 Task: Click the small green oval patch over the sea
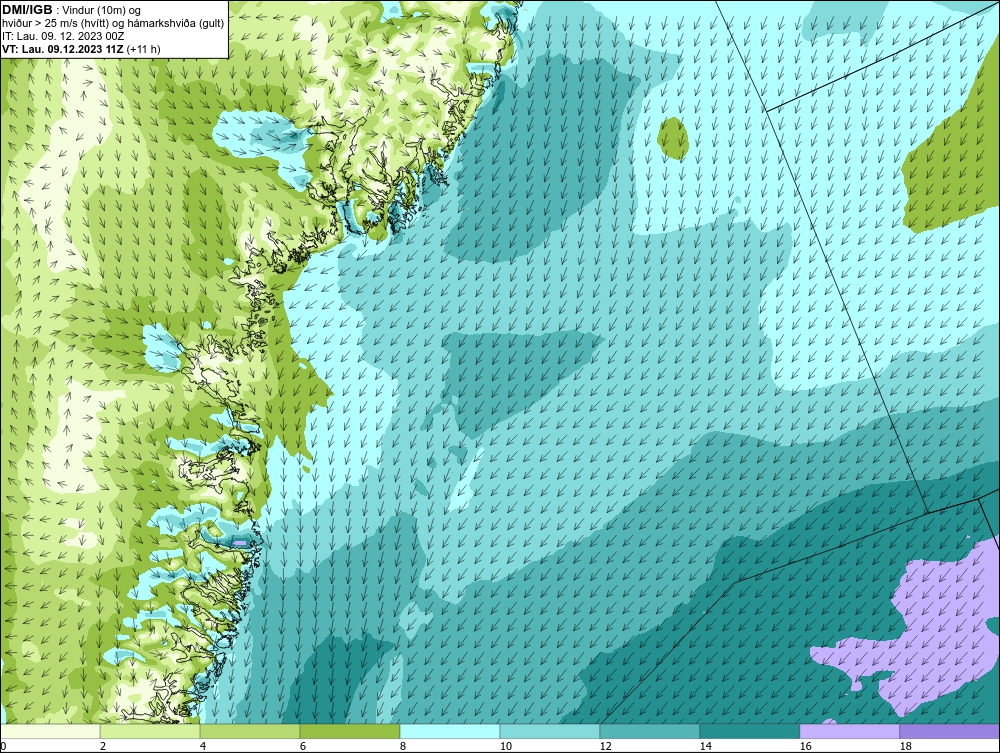pos(673,138)
